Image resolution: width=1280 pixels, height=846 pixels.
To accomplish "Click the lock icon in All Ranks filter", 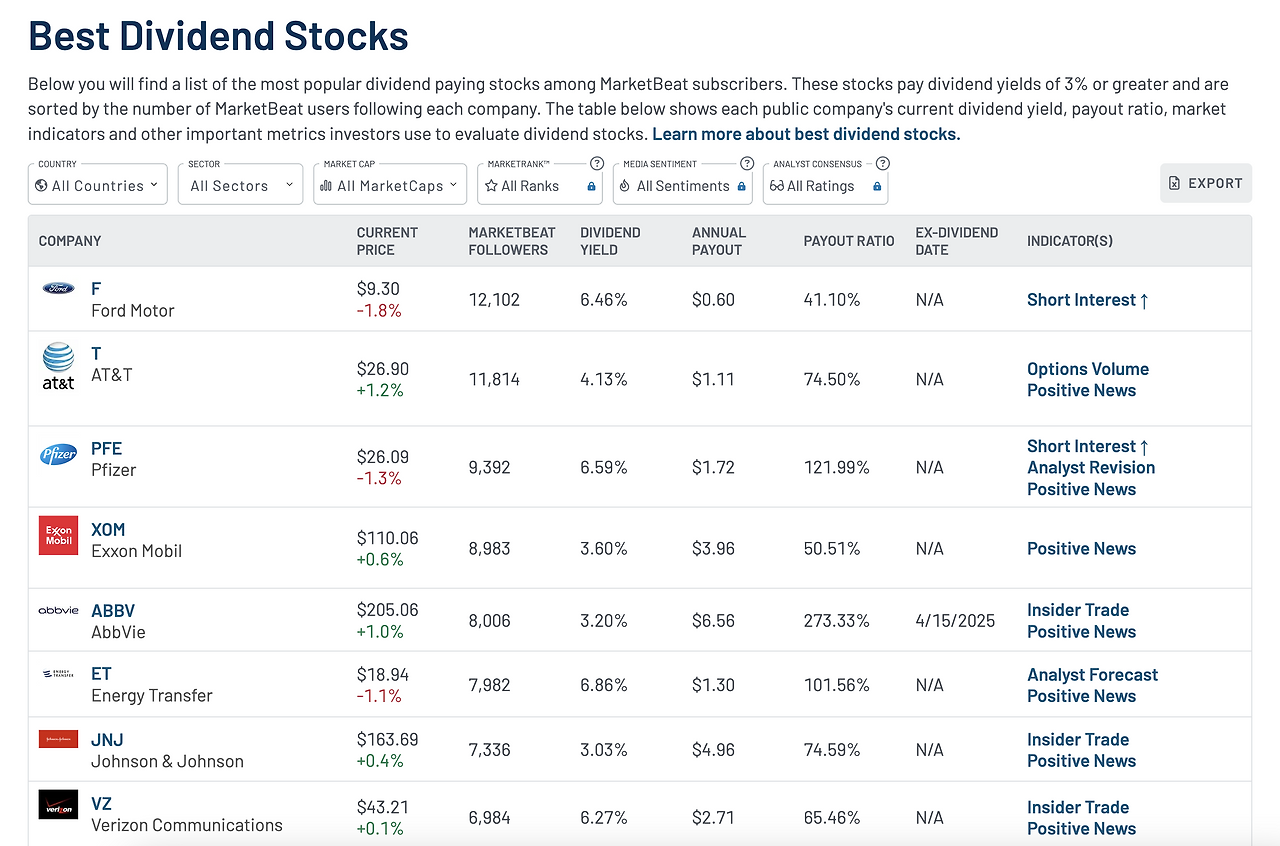I will pyautogui.click(x=591, y=186).
